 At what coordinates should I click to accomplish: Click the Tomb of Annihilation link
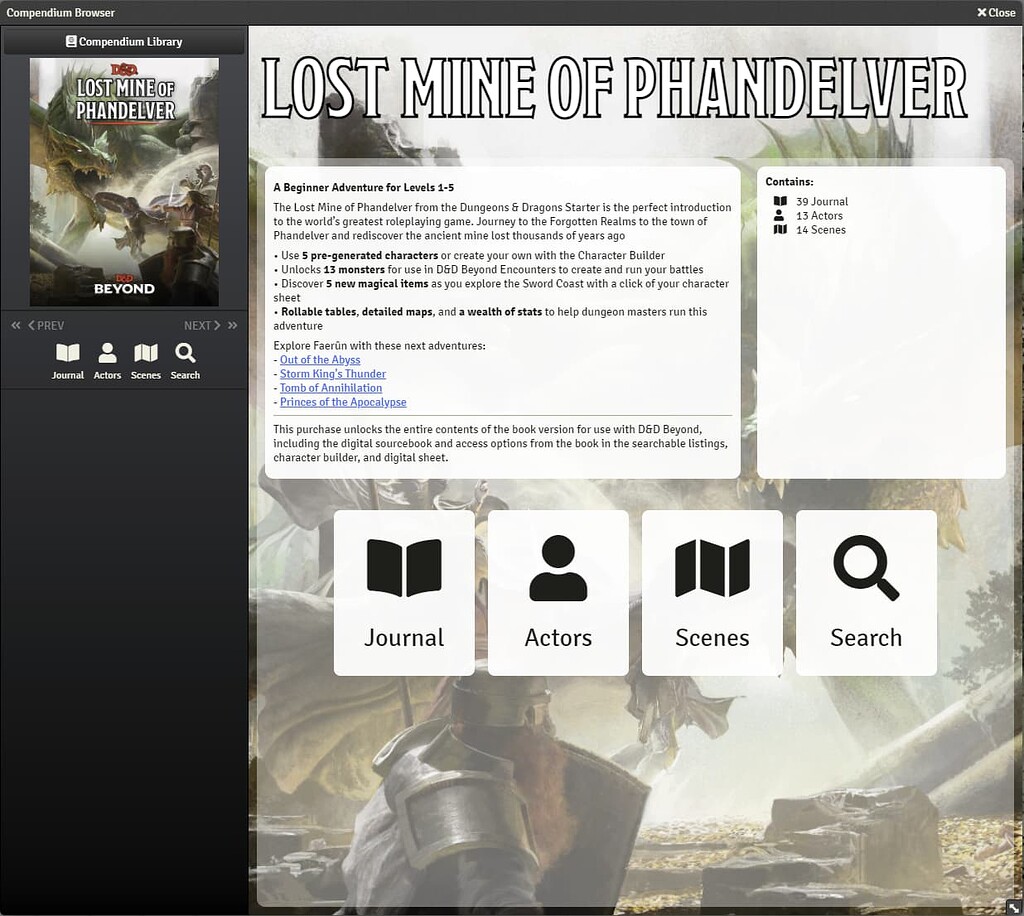(x=330, y=388)
